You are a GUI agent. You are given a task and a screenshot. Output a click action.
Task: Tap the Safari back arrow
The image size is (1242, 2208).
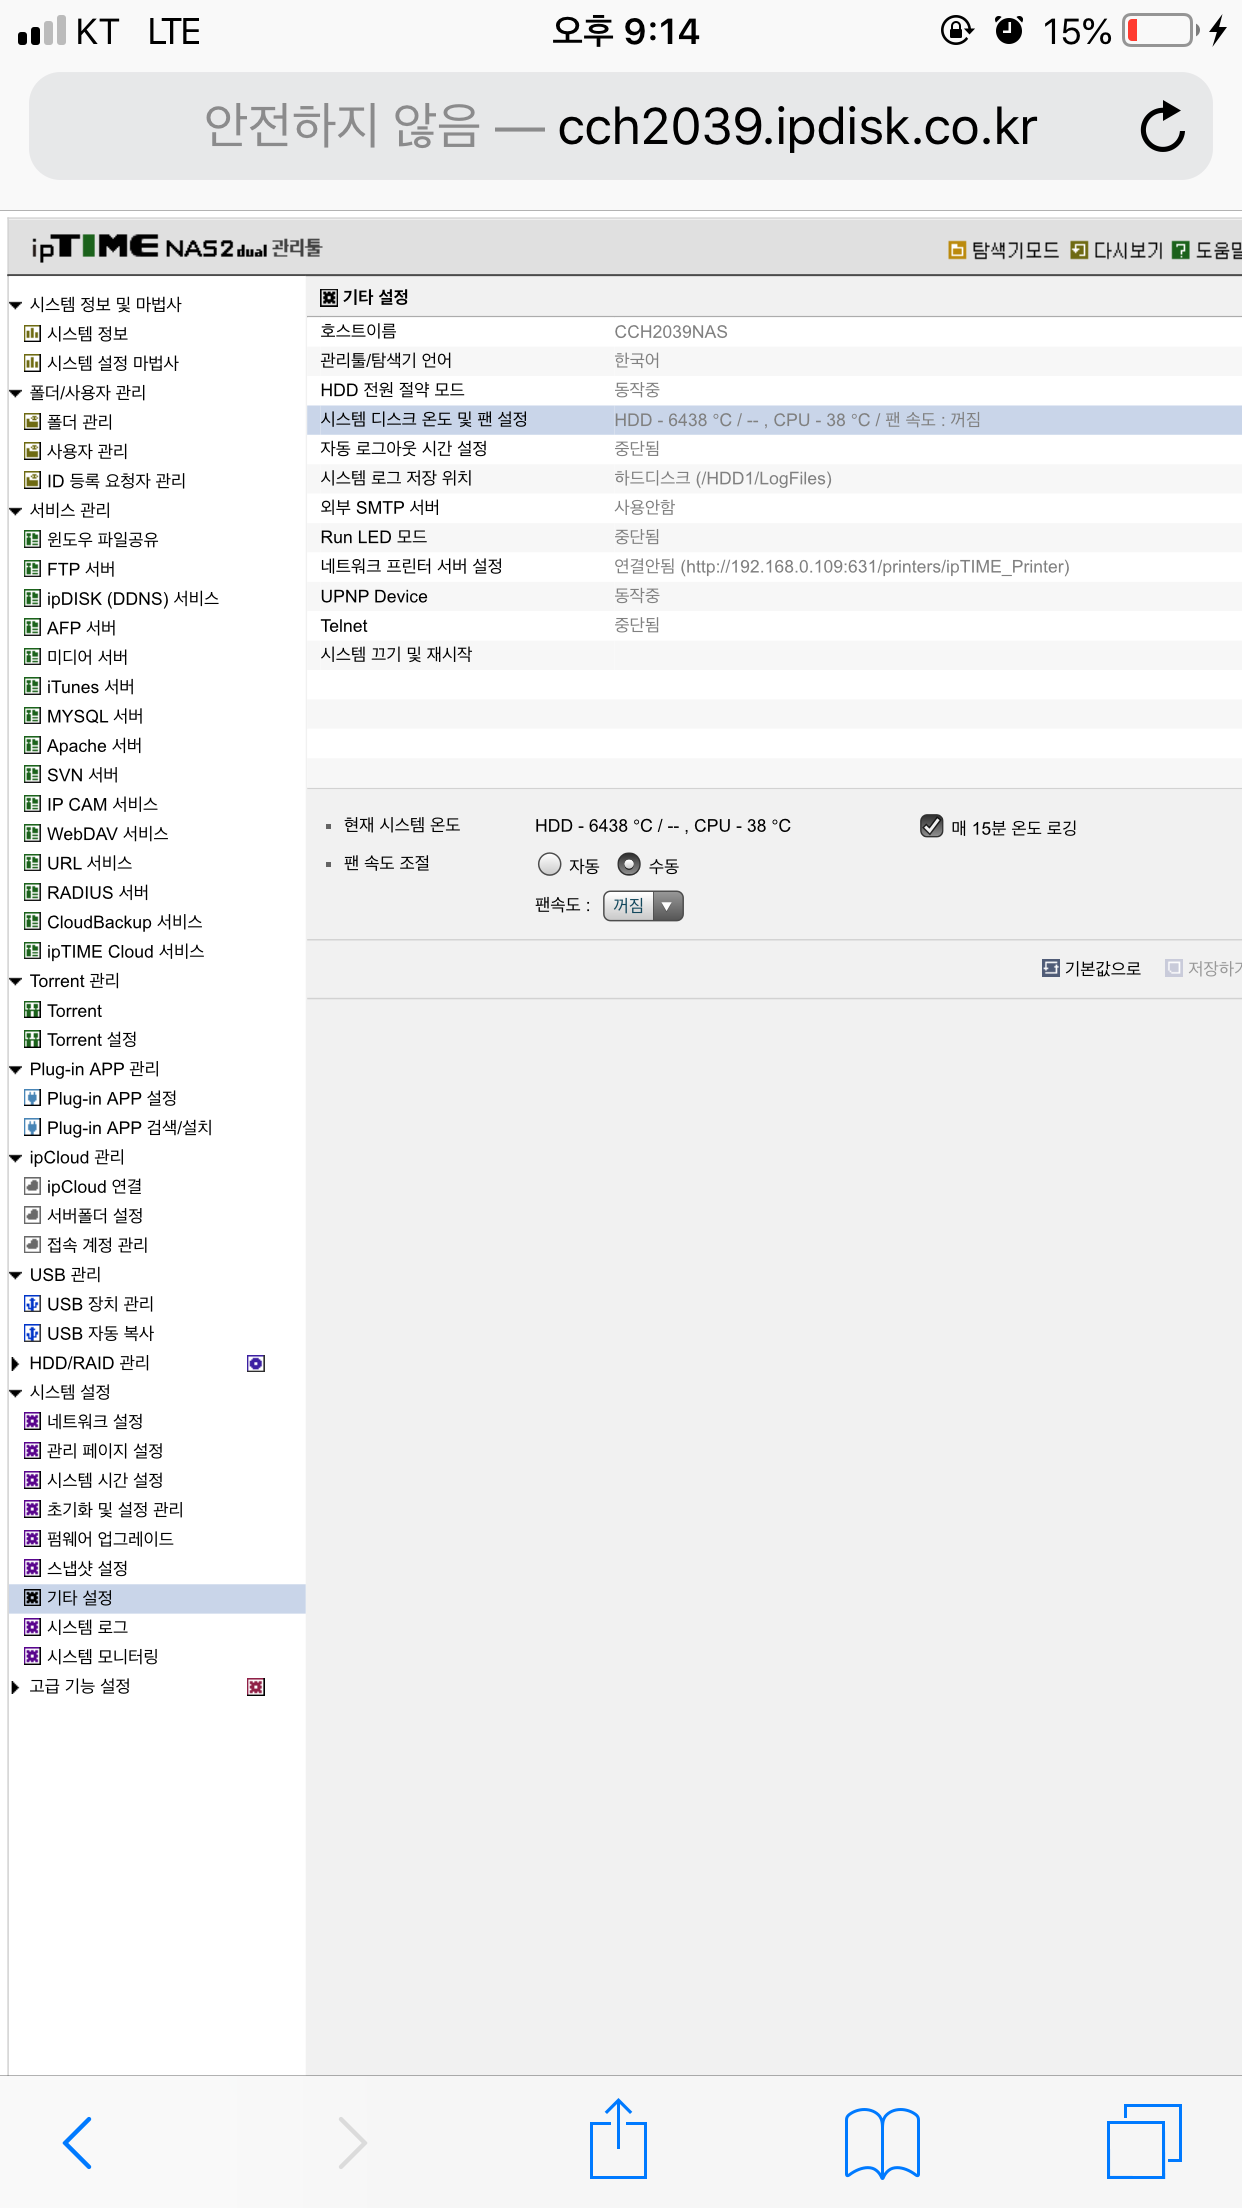(77, 2142)
